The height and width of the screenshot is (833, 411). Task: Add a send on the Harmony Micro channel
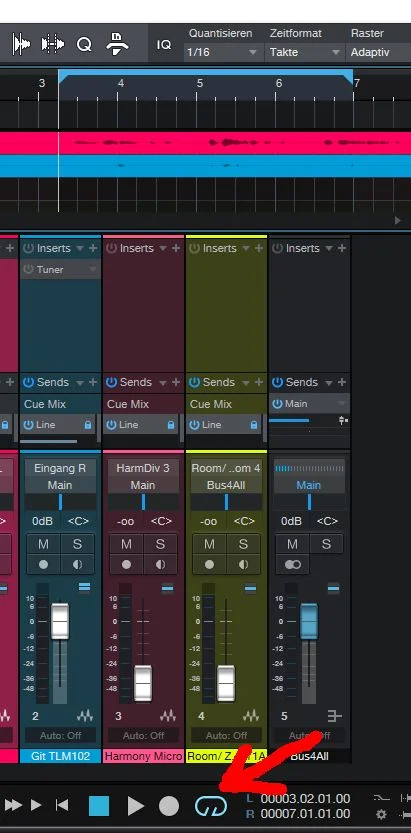point(176,382)
